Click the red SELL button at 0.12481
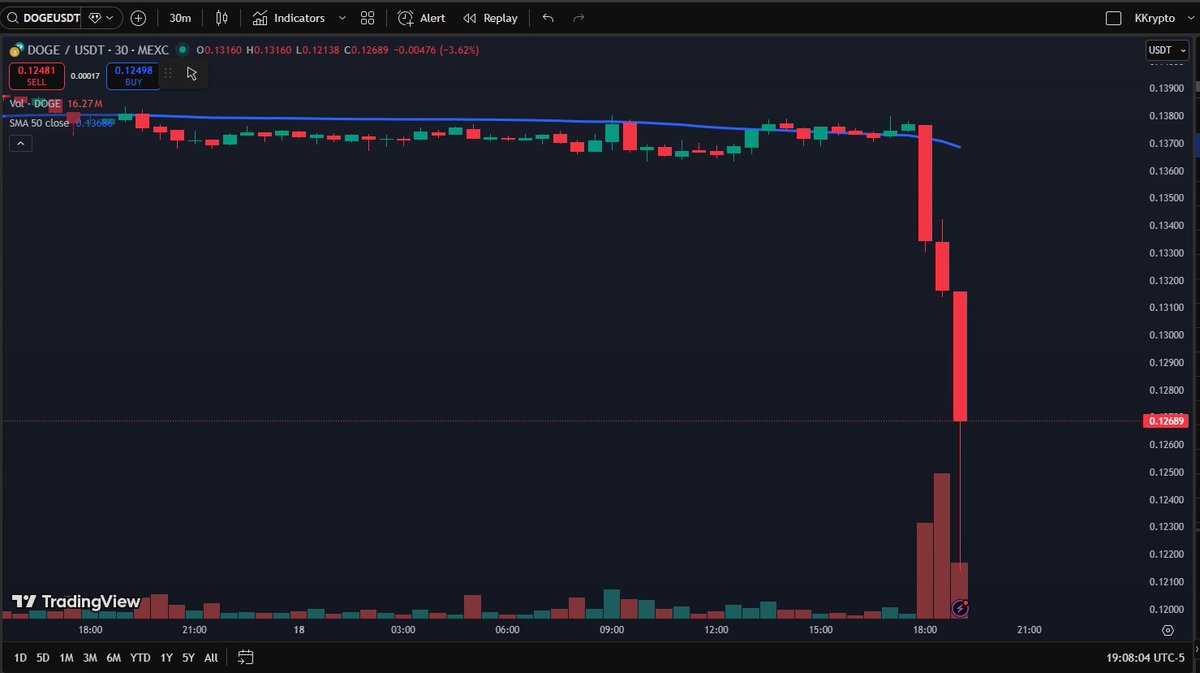The width and height of the screenshot is (1200, 673). point(36,75)
